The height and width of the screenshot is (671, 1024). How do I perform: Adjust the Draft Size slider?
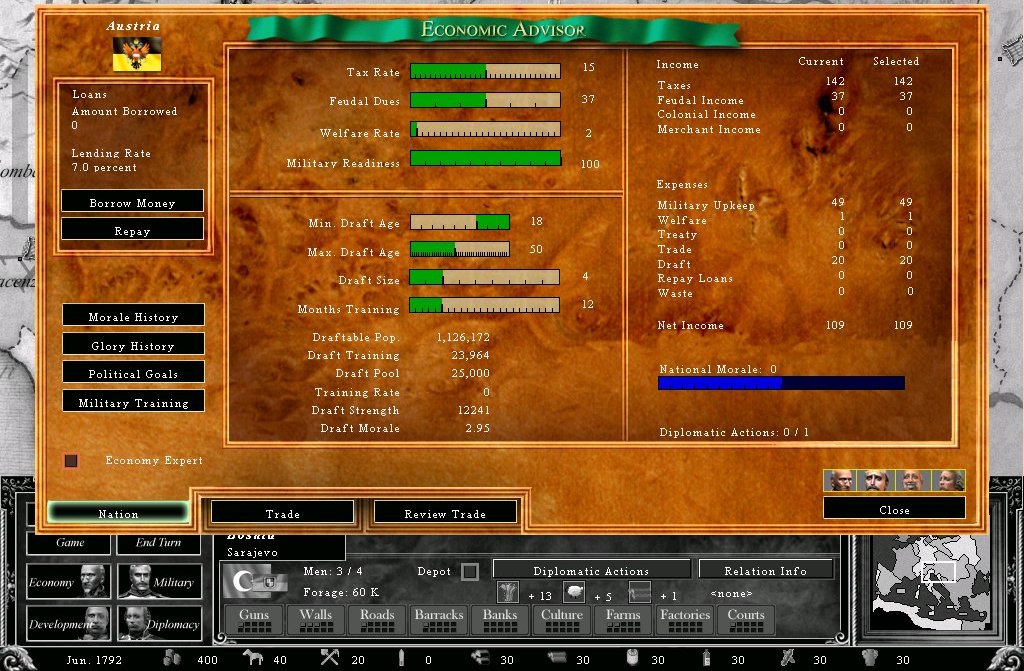485,277
